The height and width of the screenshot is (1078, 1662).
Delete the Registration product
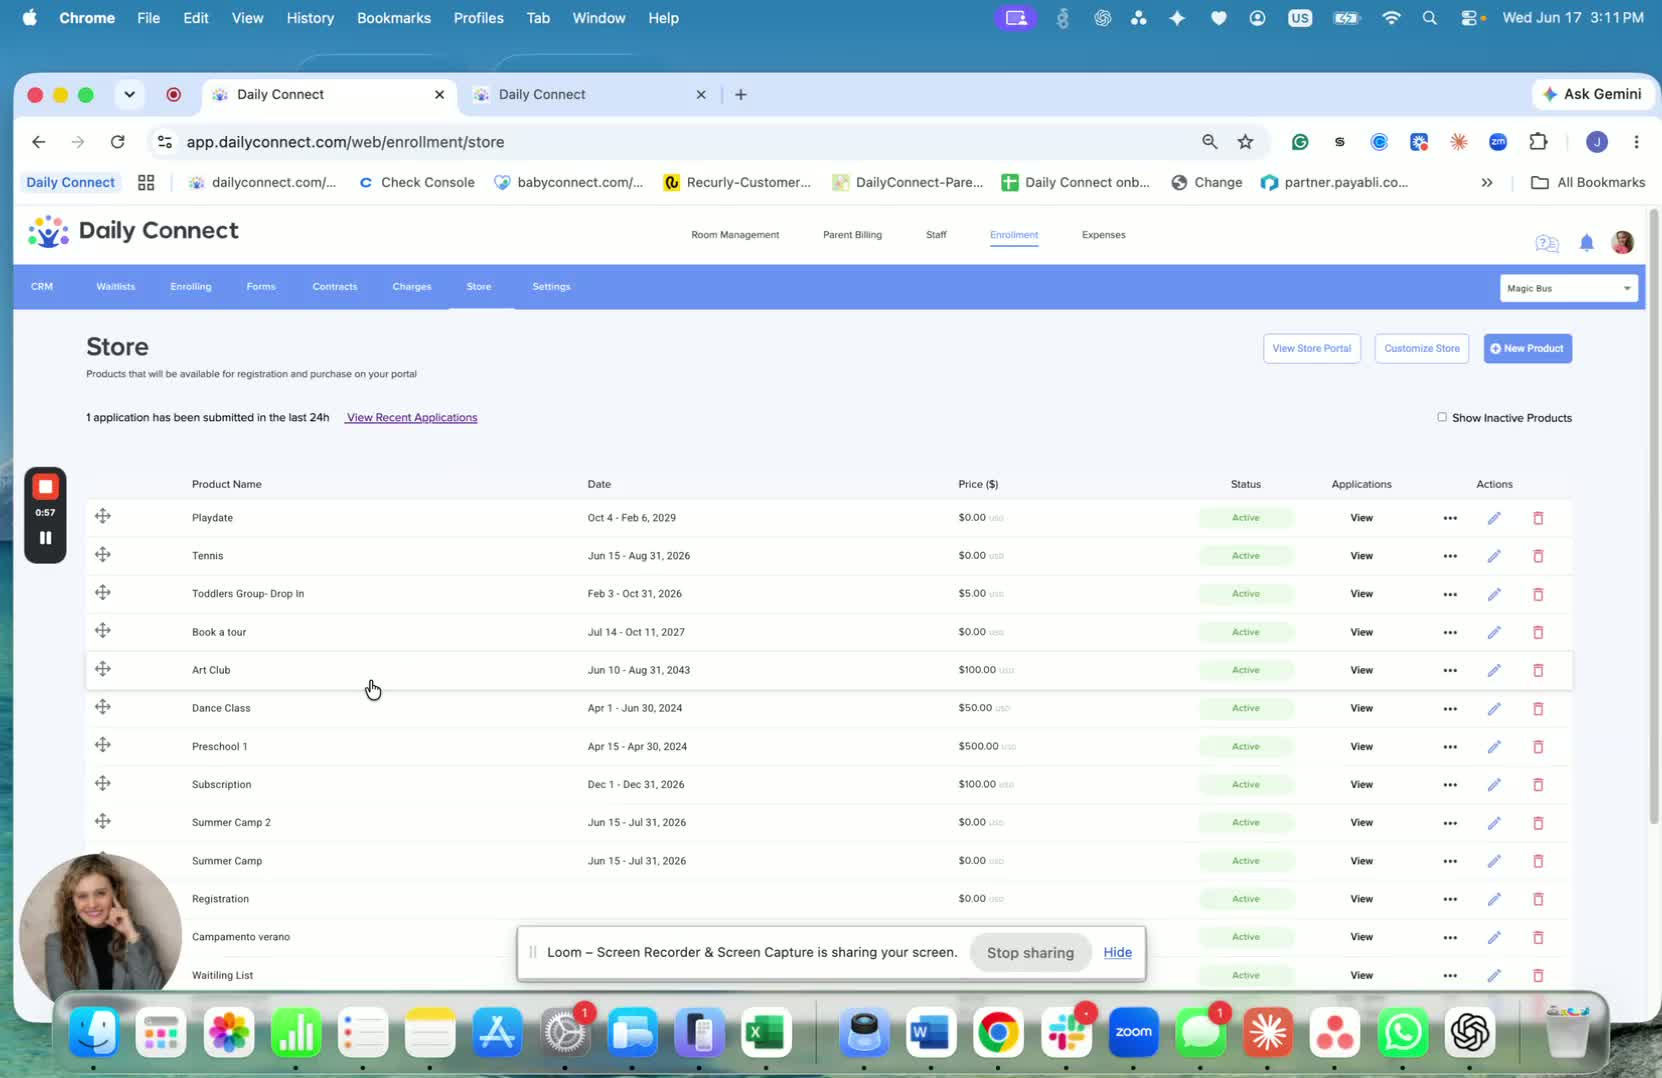1538,899
